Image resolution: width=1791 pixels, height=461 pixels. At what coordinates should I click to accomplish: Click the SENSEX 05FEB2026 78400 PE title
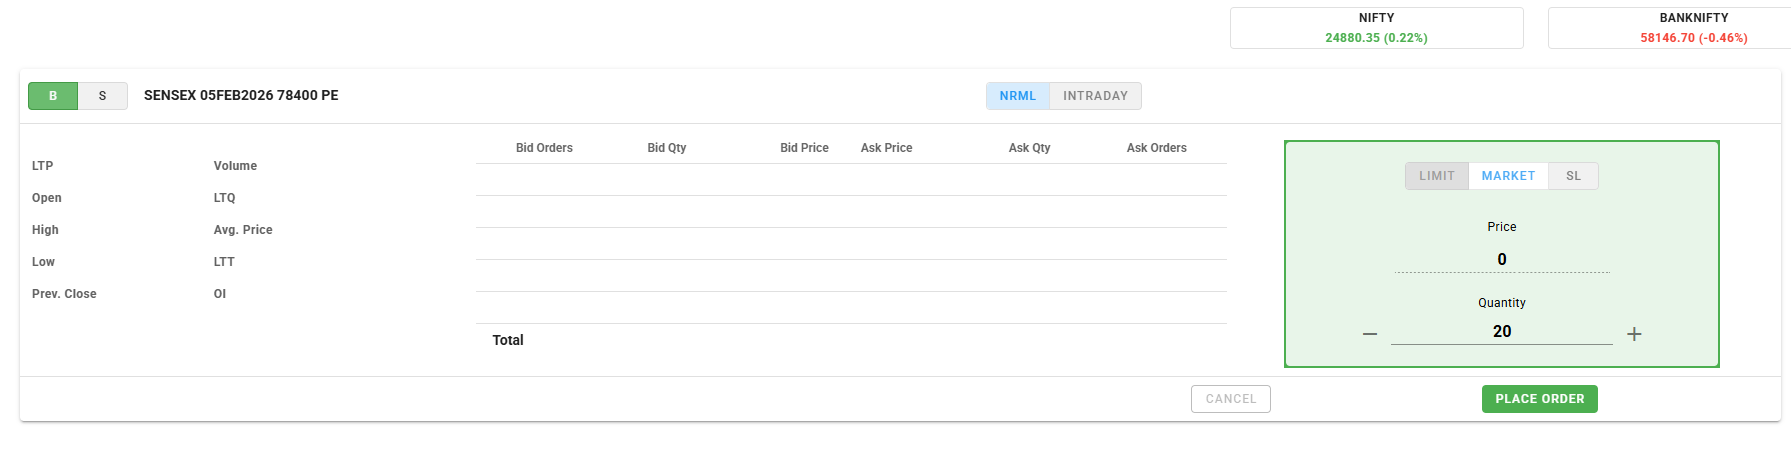pyautogui.click(x=241, y=96)
